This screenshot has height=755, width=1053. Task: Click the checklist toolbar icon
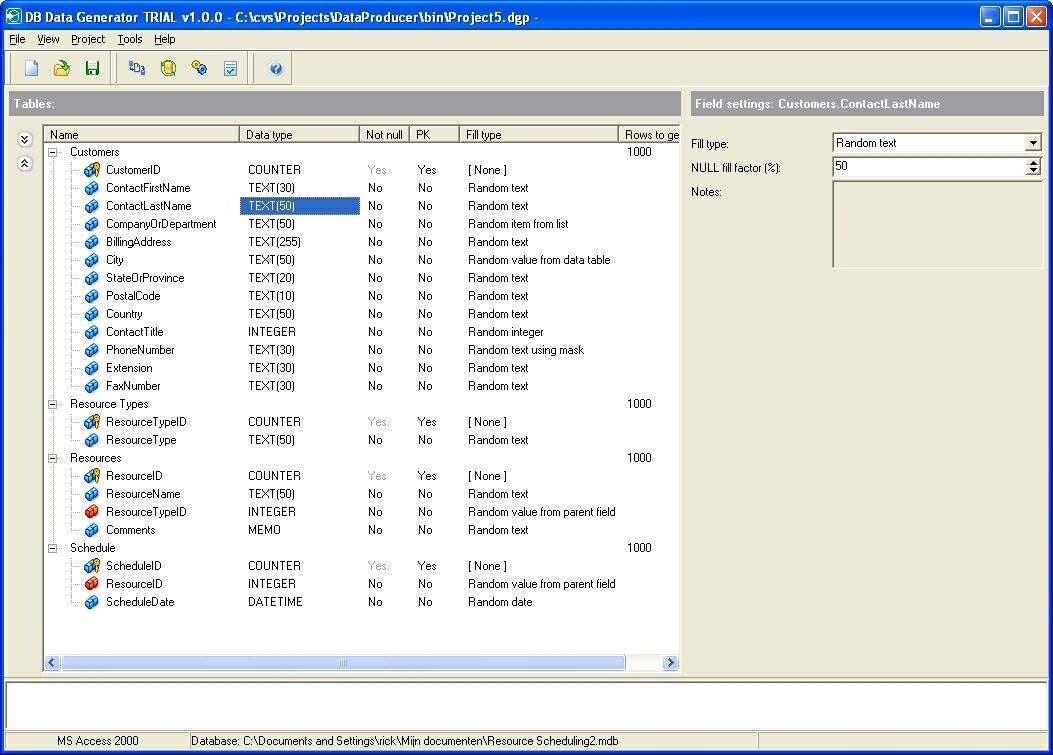(x=230, y=68)
